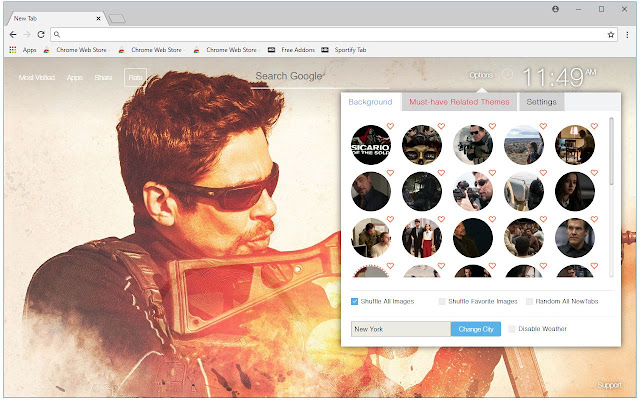Select the dark-haired girl portrait thumbnail

coord(575,191)
